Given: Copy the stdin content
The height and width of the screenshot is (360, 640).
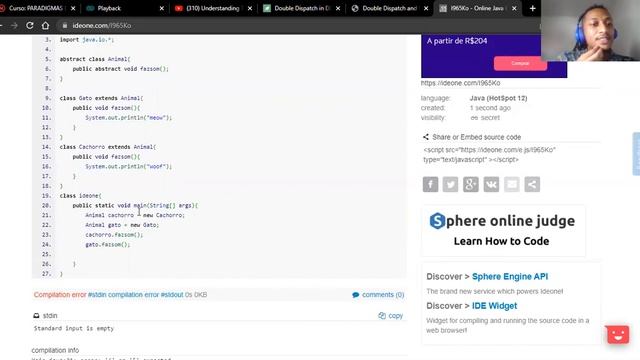Looking at the screenshot, I should click(391, 316).
